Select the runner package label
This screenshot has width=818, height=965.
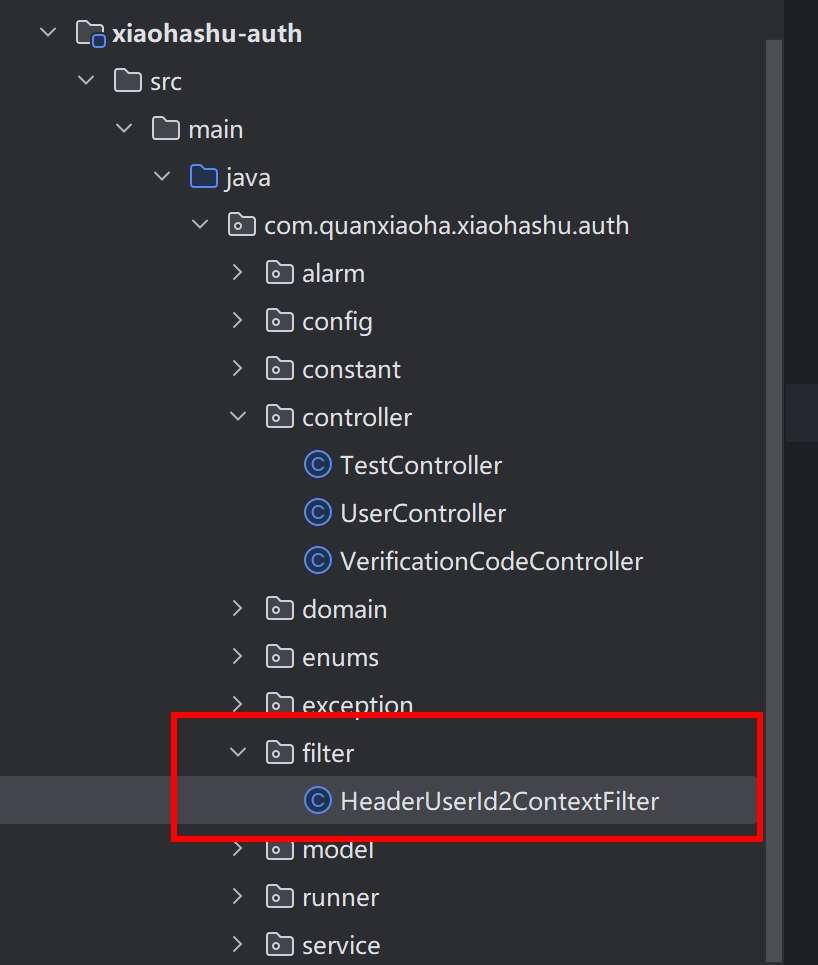click(340, 897)
